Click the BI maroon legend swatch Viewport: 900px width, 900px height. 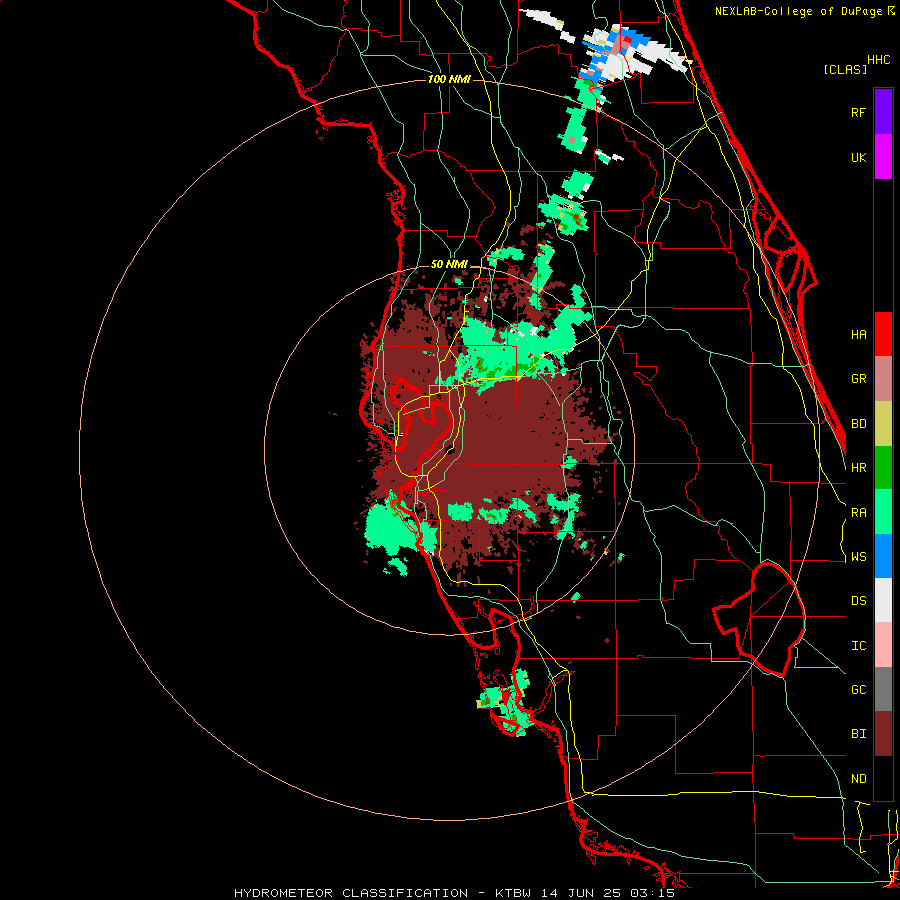883,734
